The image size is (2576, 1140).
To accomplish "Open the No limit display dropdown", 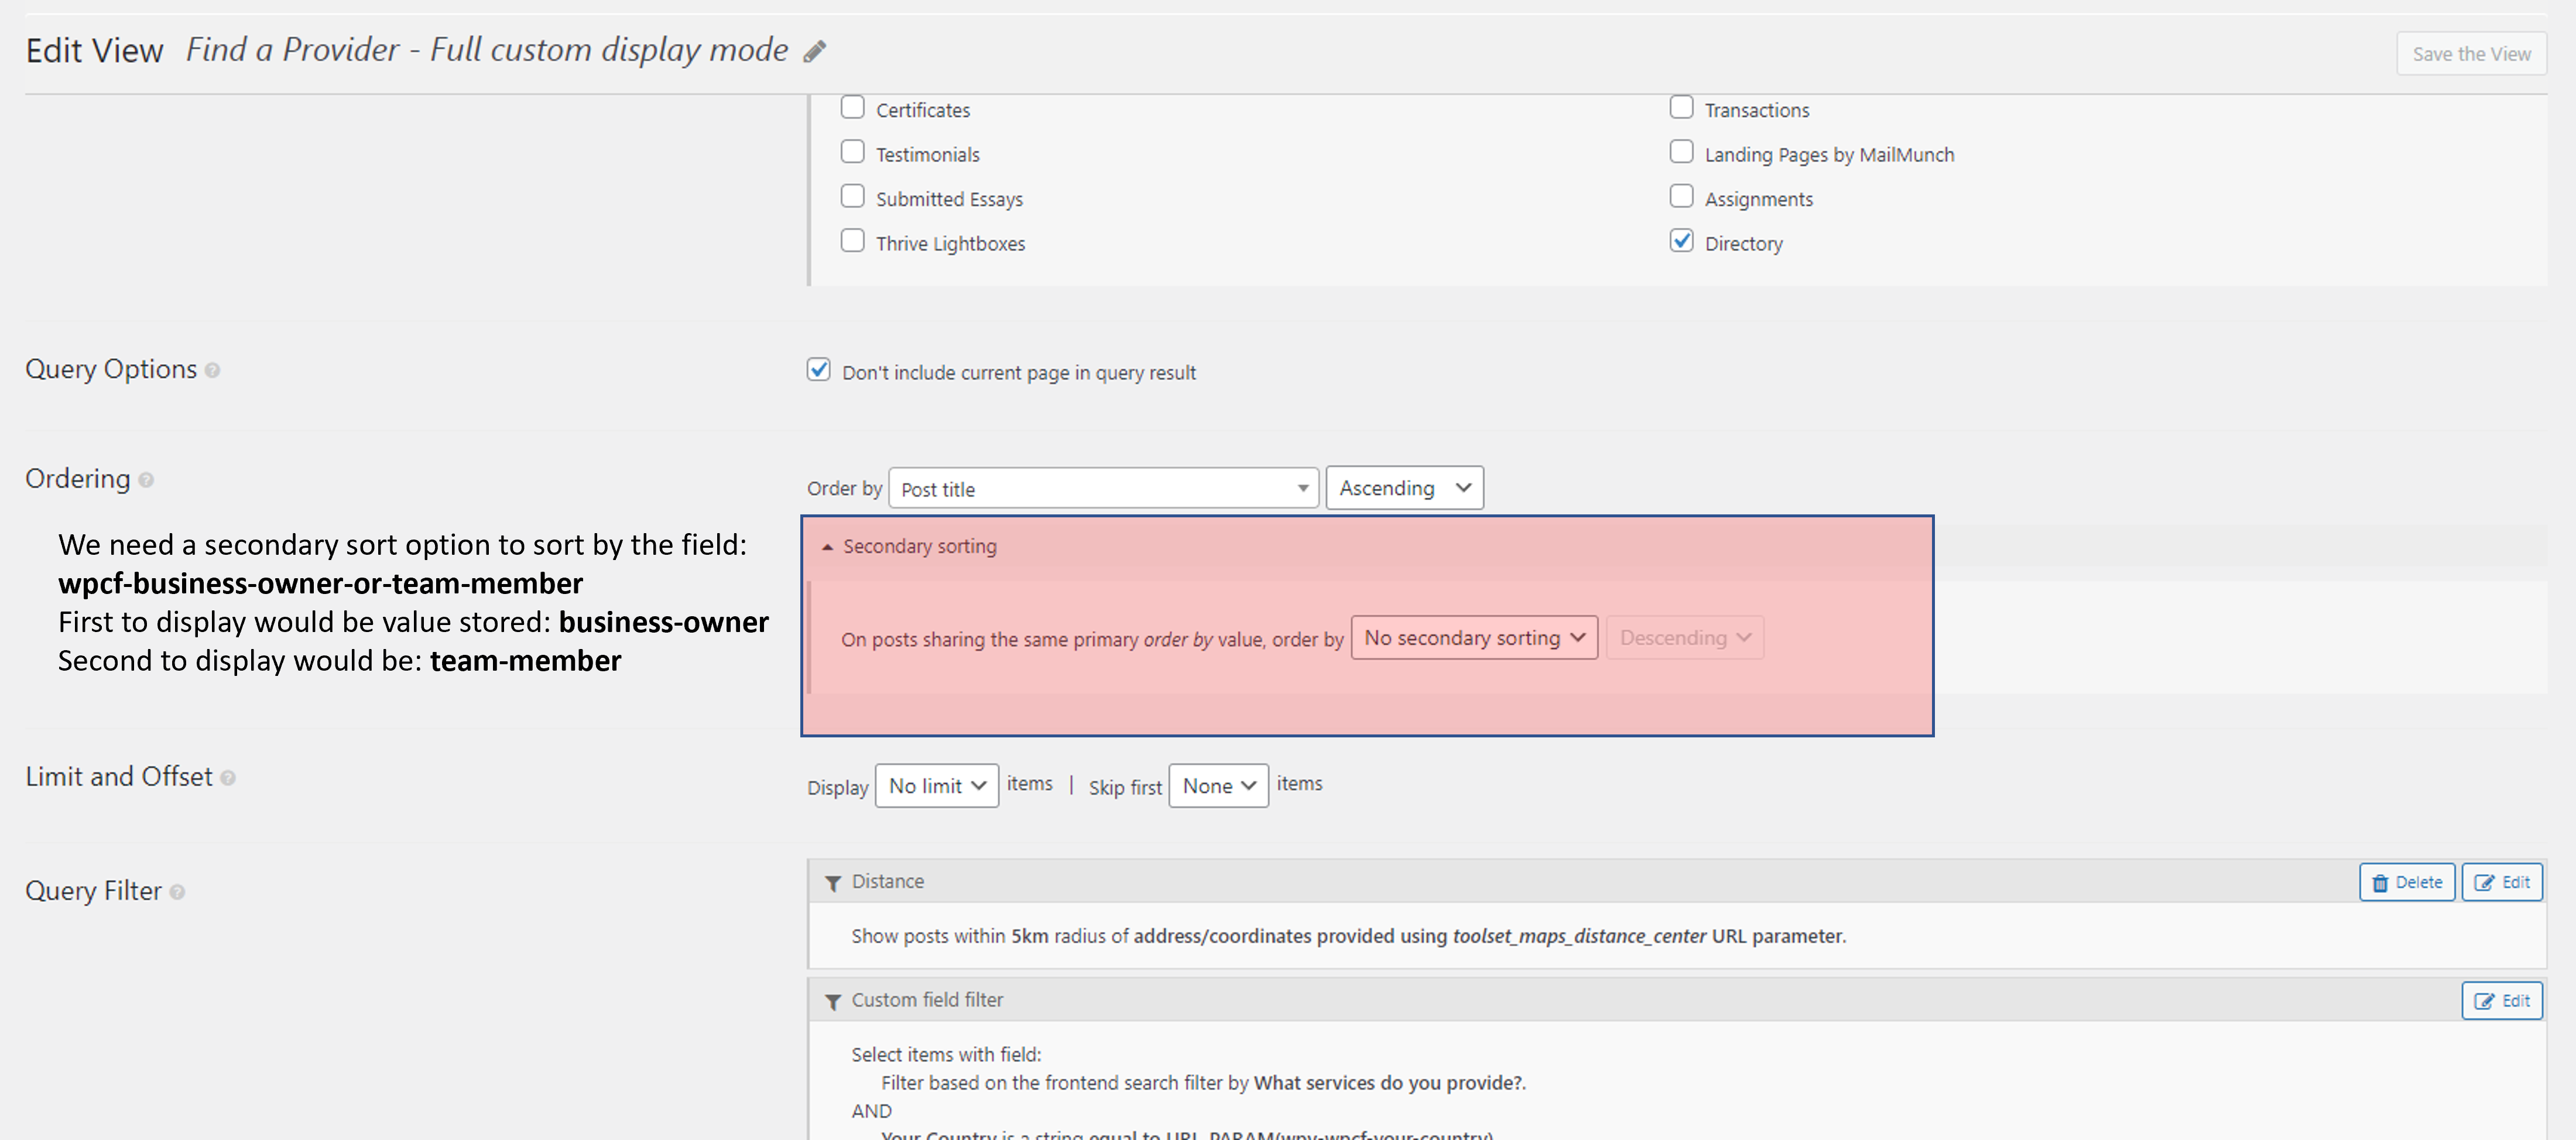I will [936, 786].
